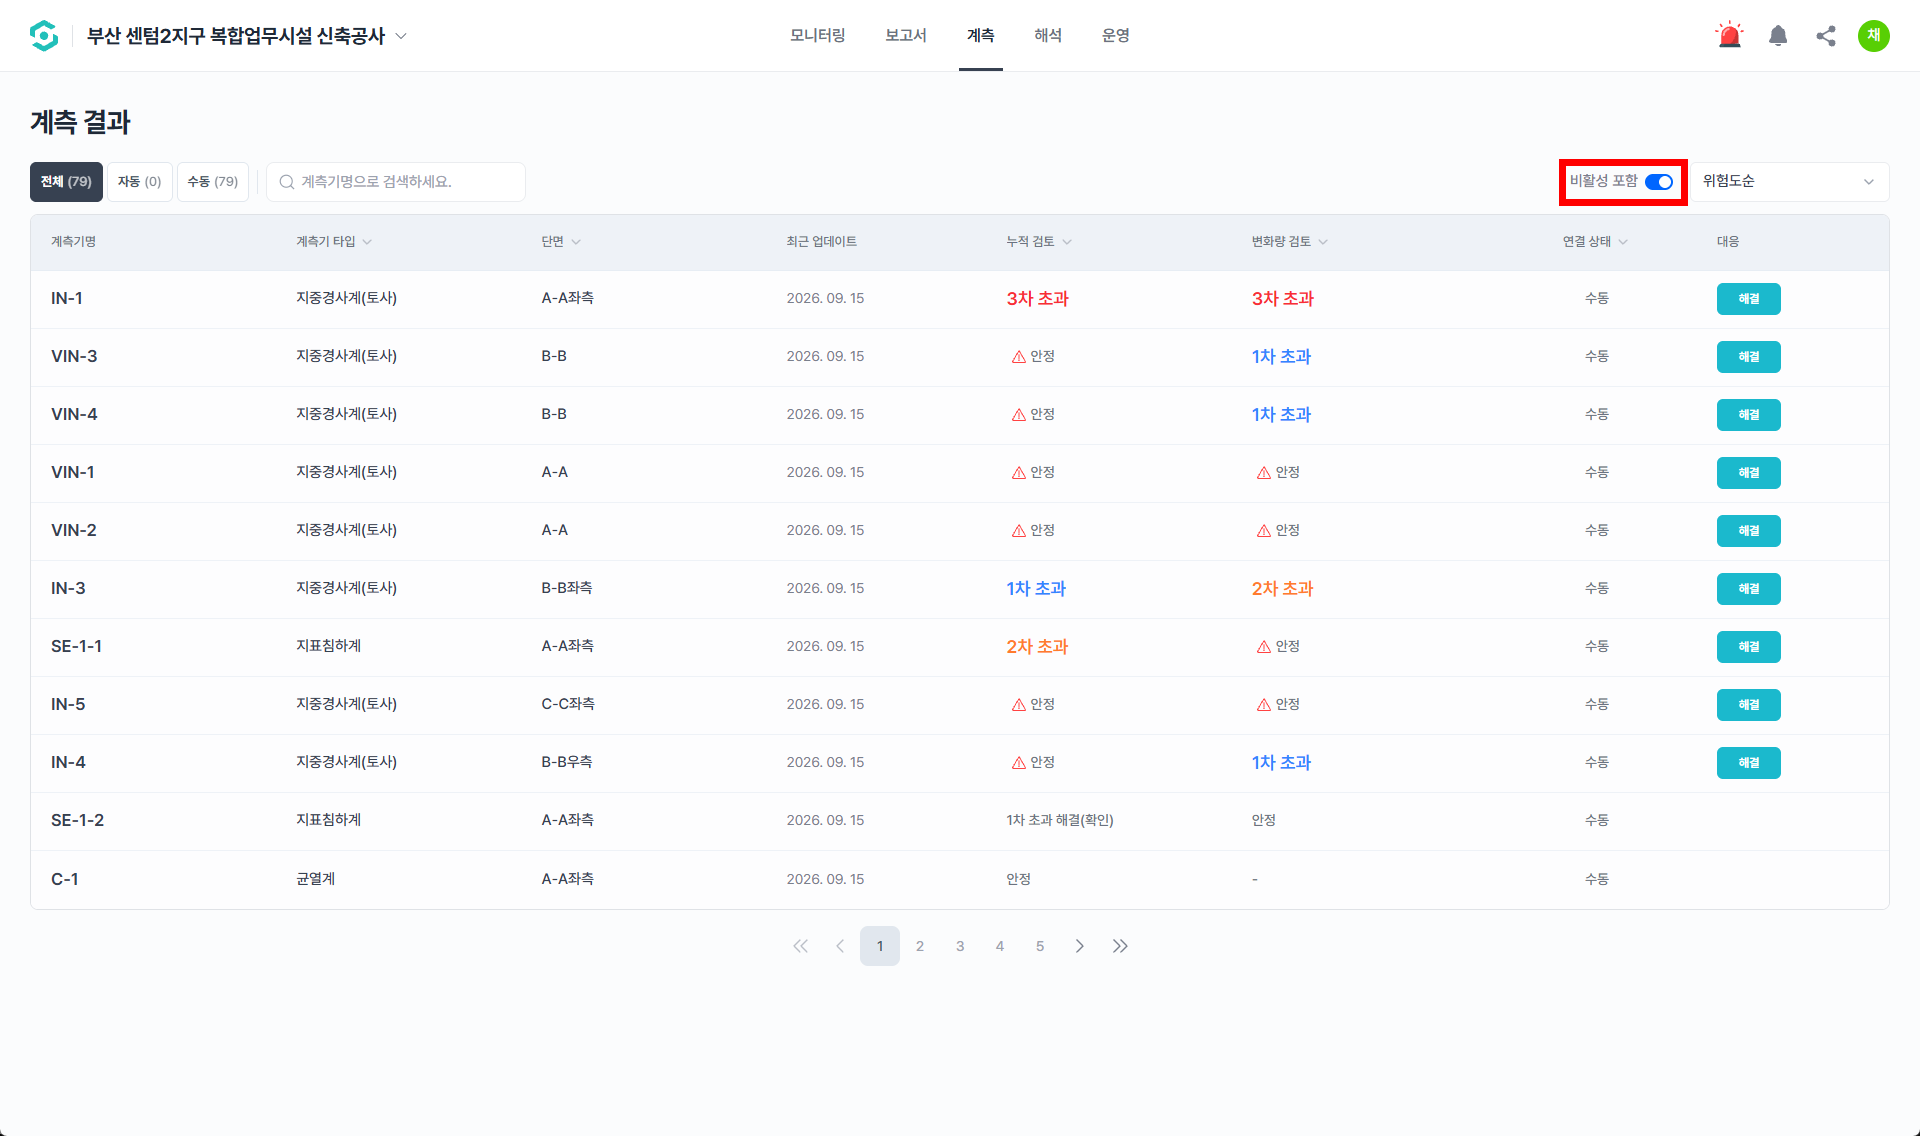Go to page 3
The width and height of the screenshot is (1920, 1136).
960,946
